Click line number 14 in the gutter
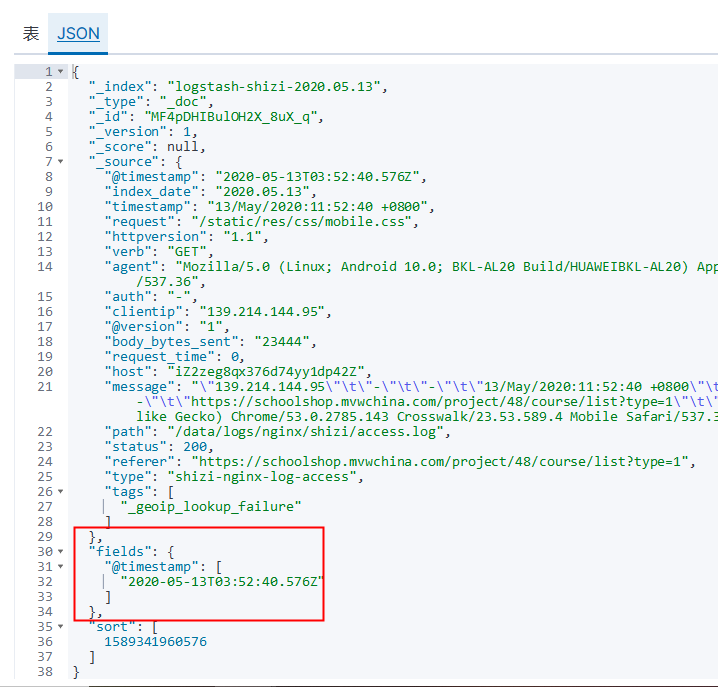This screenshot has height=687, width=718. tap(43, 267)
